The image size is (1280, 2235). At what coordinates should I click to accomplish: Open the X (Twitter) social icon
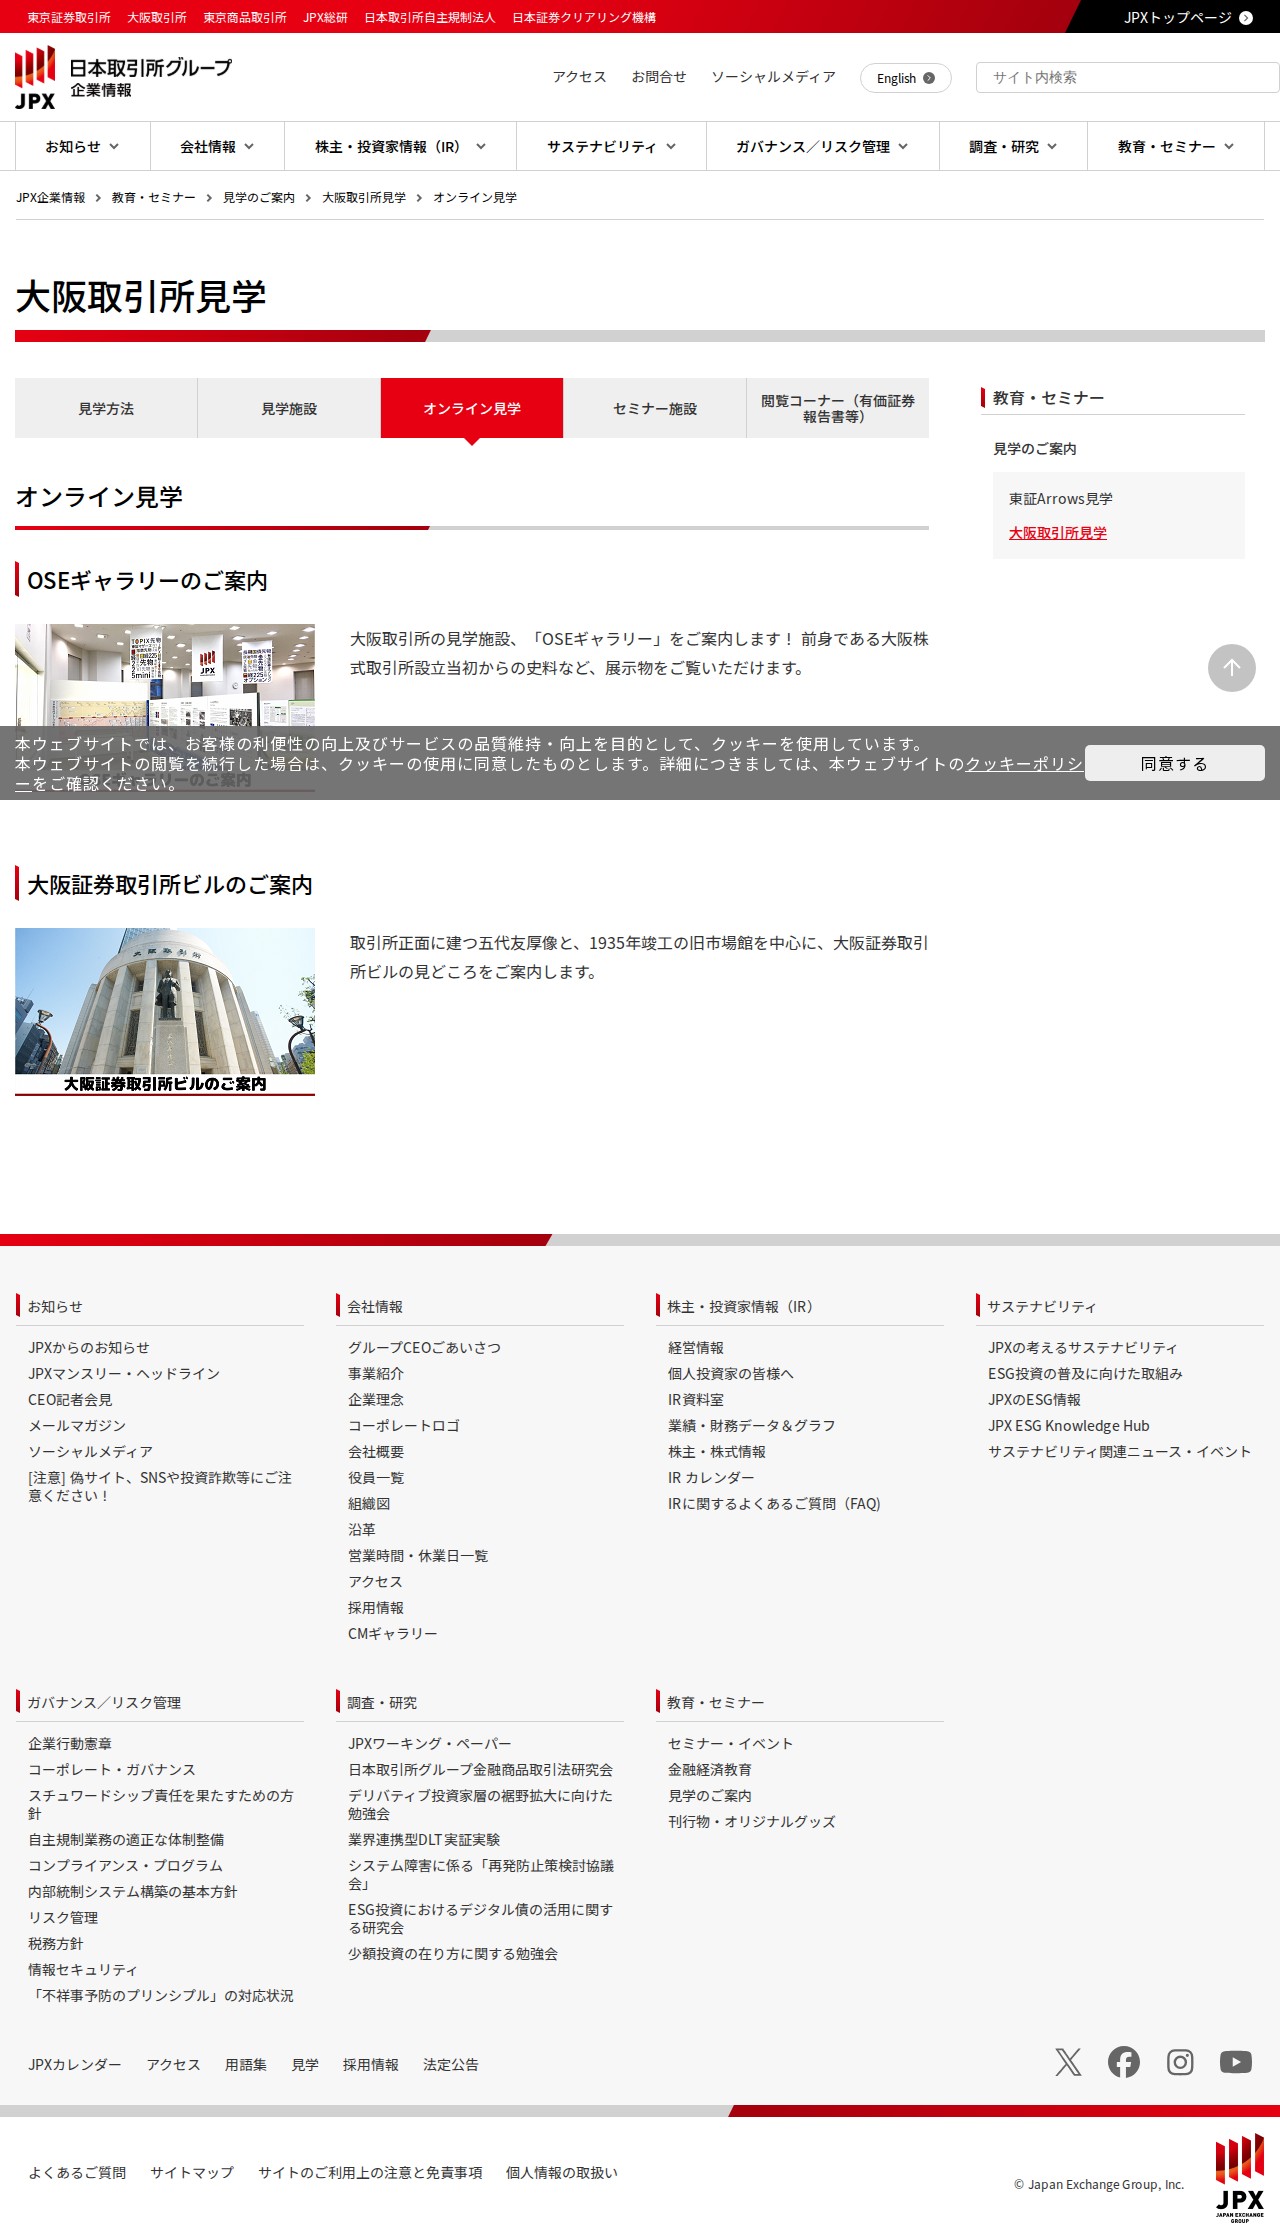tap(1068, 2062)
